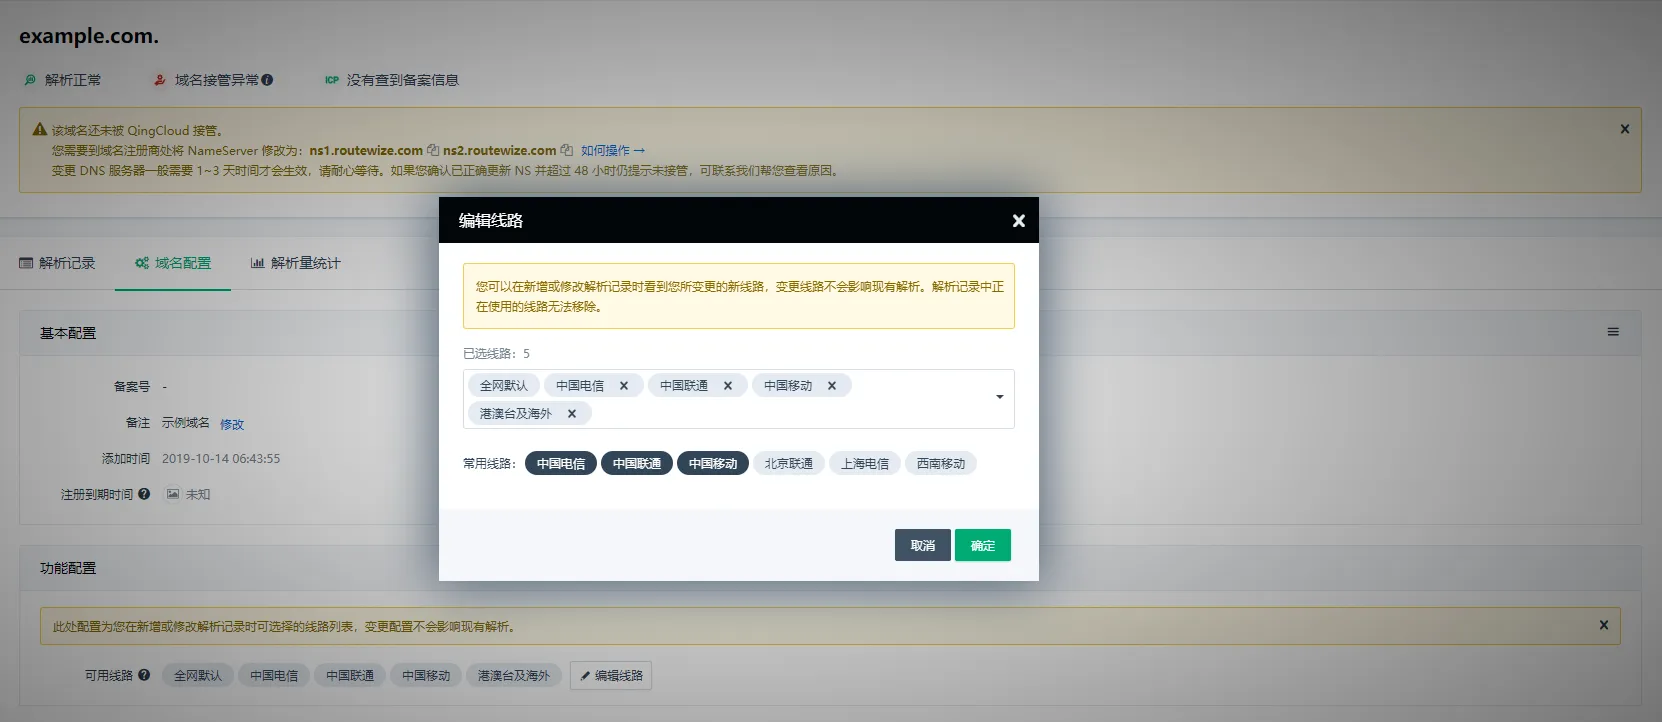Click the 解析正常 status icon

[30, 80]
